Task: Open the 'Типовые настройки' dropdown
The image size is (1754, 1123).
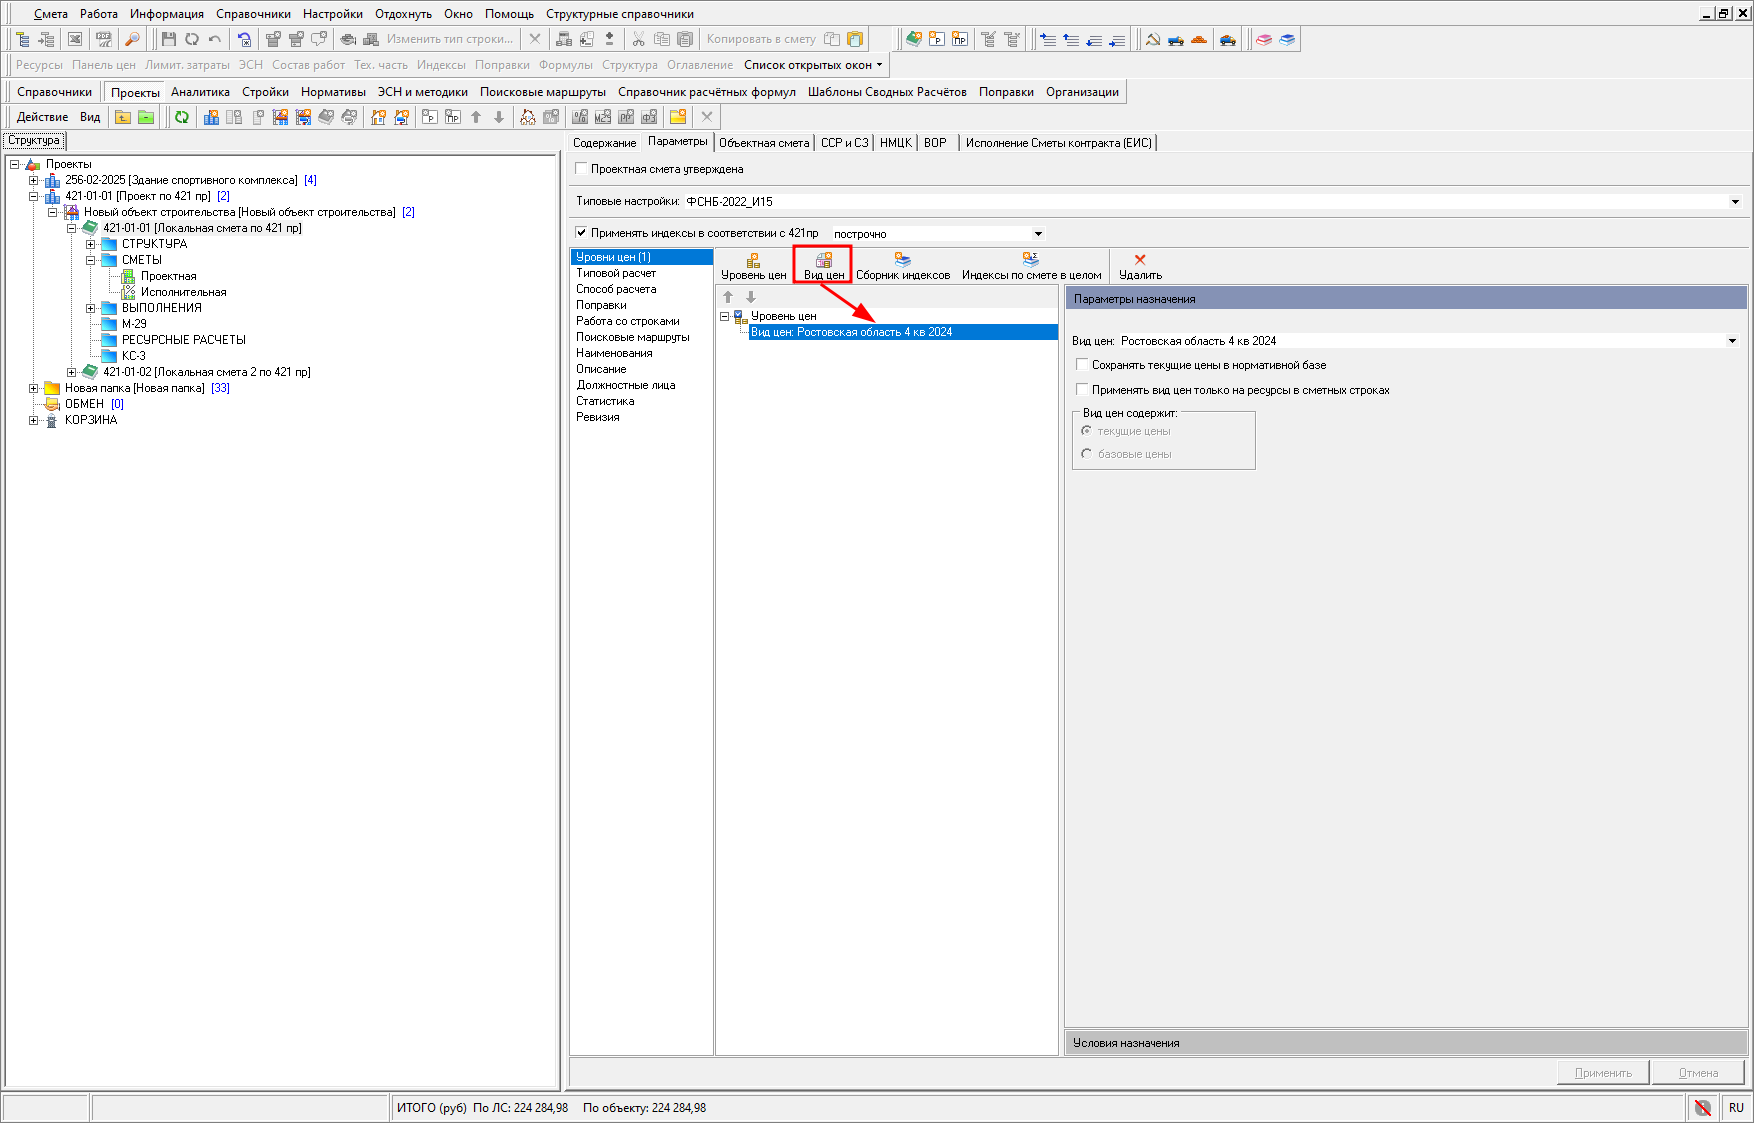Action: click(1734, 202)
